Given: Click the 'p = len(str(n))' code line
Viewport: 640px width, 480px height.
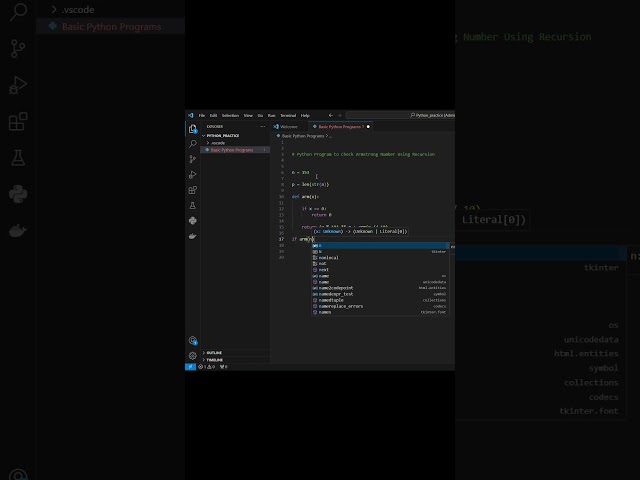Looking at the screenshot, I should point(310,184).
